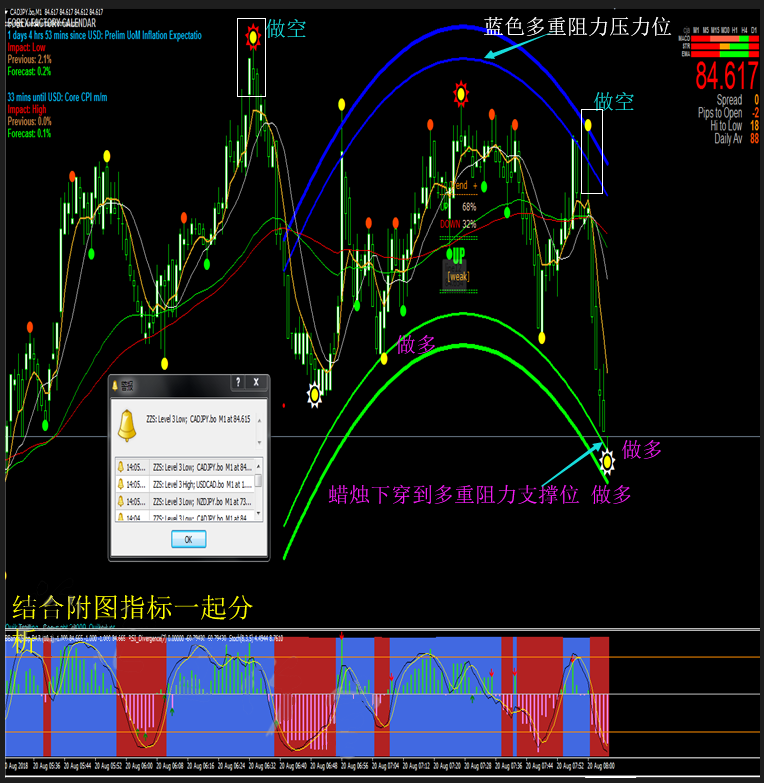Viewport: 764px width, 783px height.
Task: Click the '20 Aug 06:00' time axis label
Action: [x=139, y=766]
